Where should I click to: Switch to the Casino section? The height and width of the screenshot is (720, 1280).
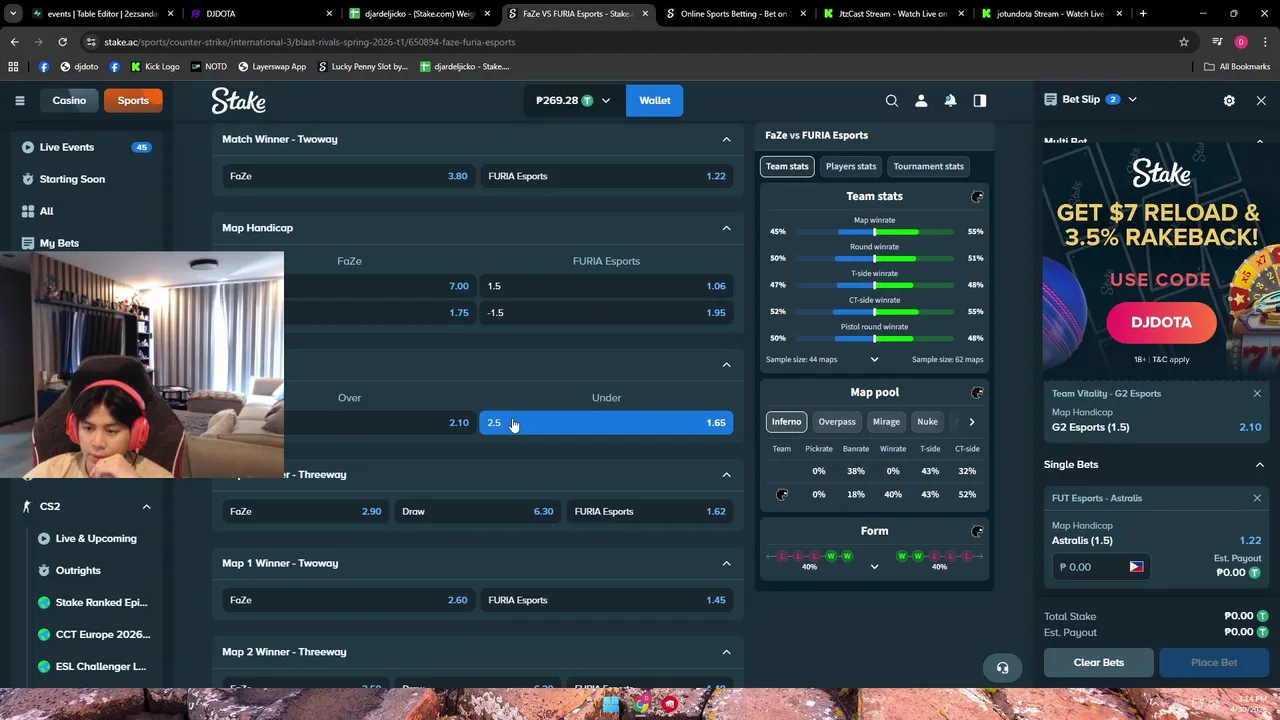69,100
